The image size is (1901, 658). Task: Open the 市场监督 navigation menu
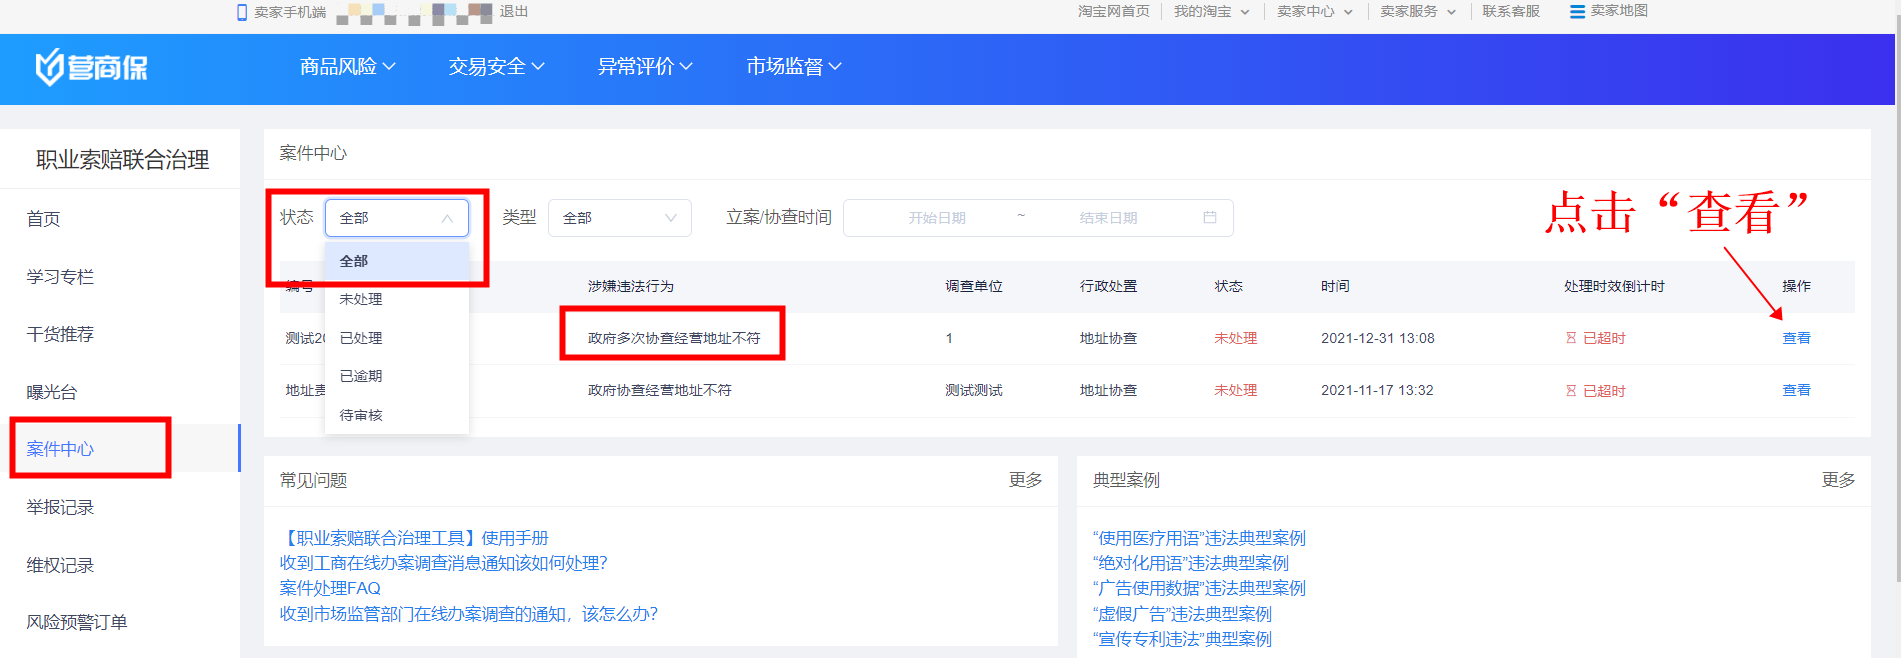pos(793,66)
